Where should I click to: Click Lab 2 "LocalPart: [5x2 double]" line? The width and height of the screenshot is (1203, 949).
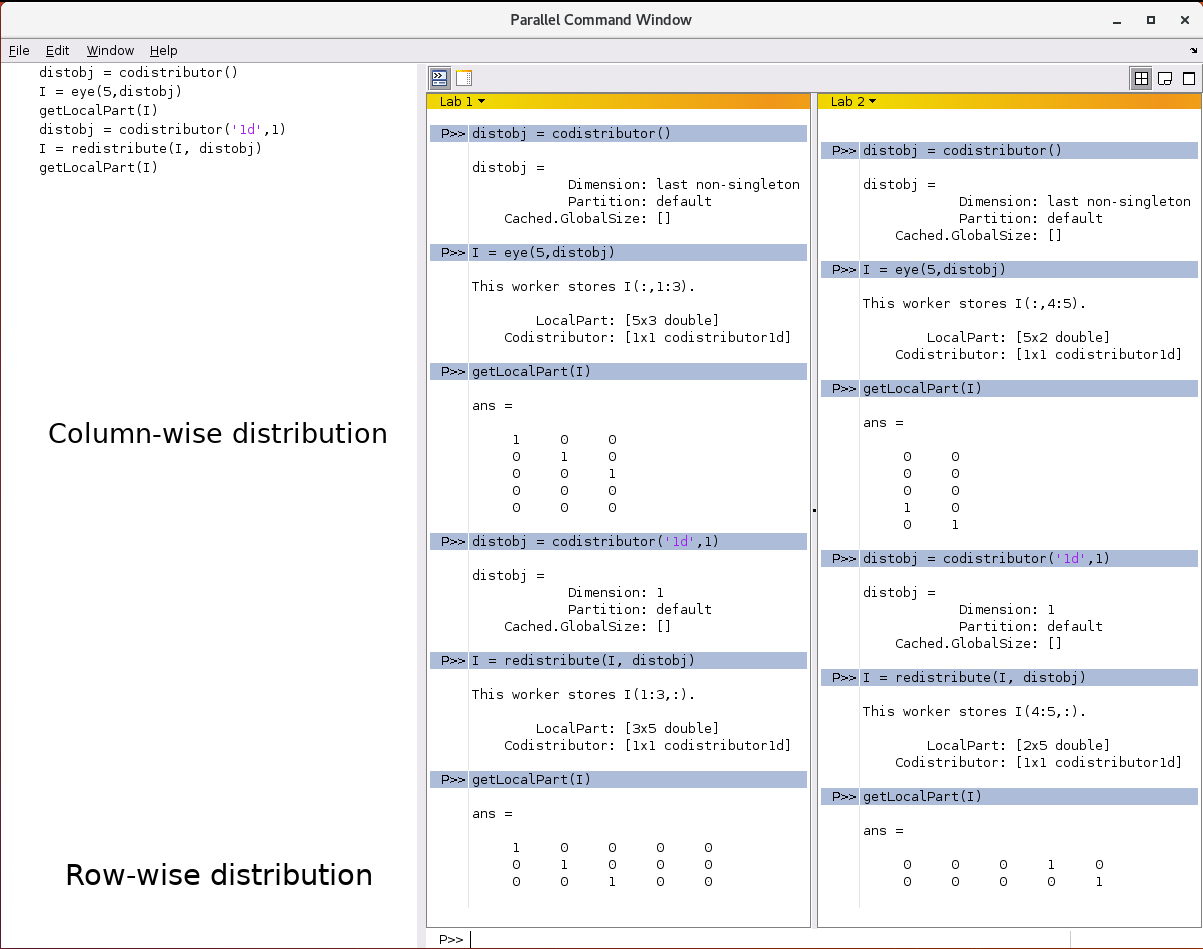pyautogui.click(x=1018, y=337)
